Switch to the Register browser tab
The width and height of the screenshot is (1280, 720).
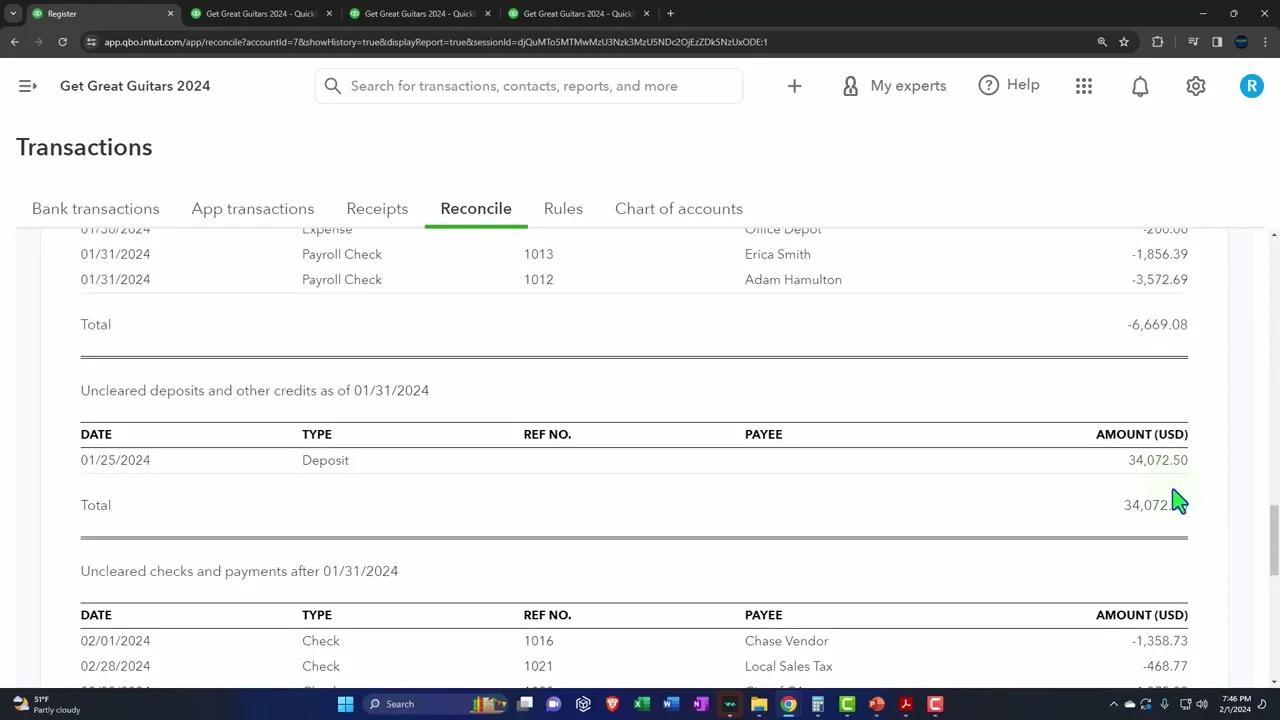point(100,13)
